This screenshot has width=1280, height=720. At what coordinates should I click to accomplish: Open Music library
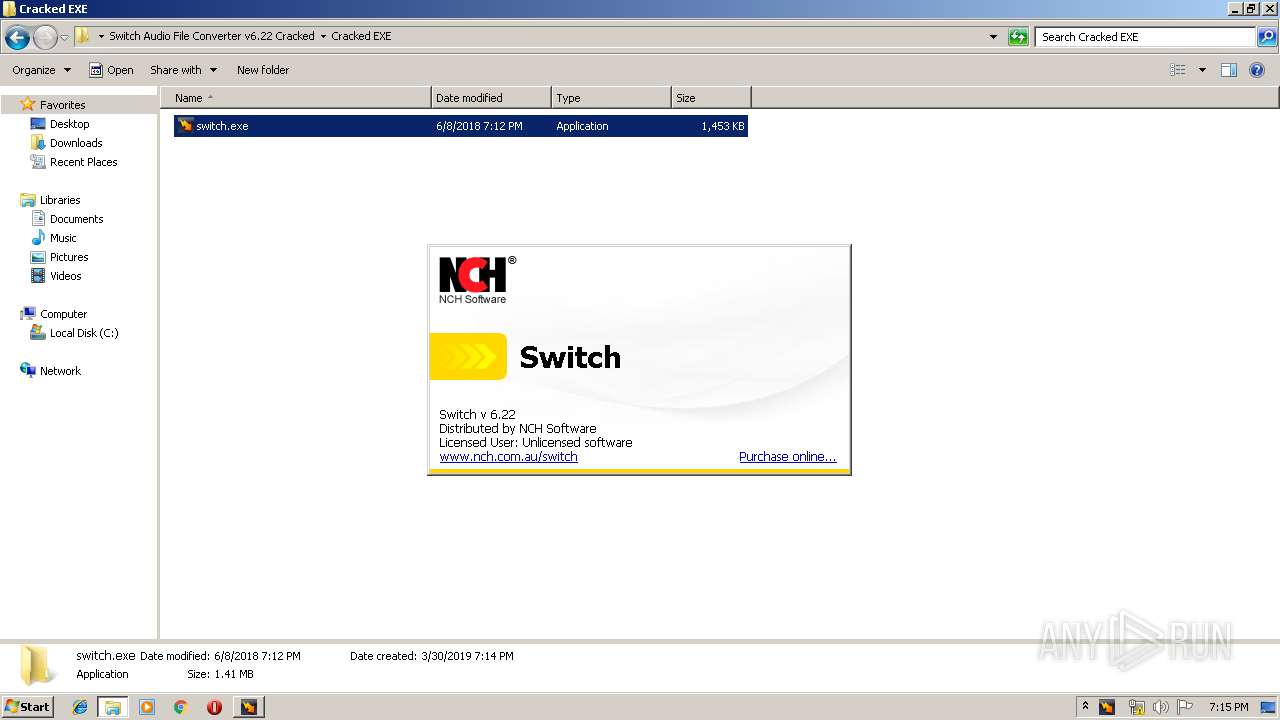coord(63,238)
